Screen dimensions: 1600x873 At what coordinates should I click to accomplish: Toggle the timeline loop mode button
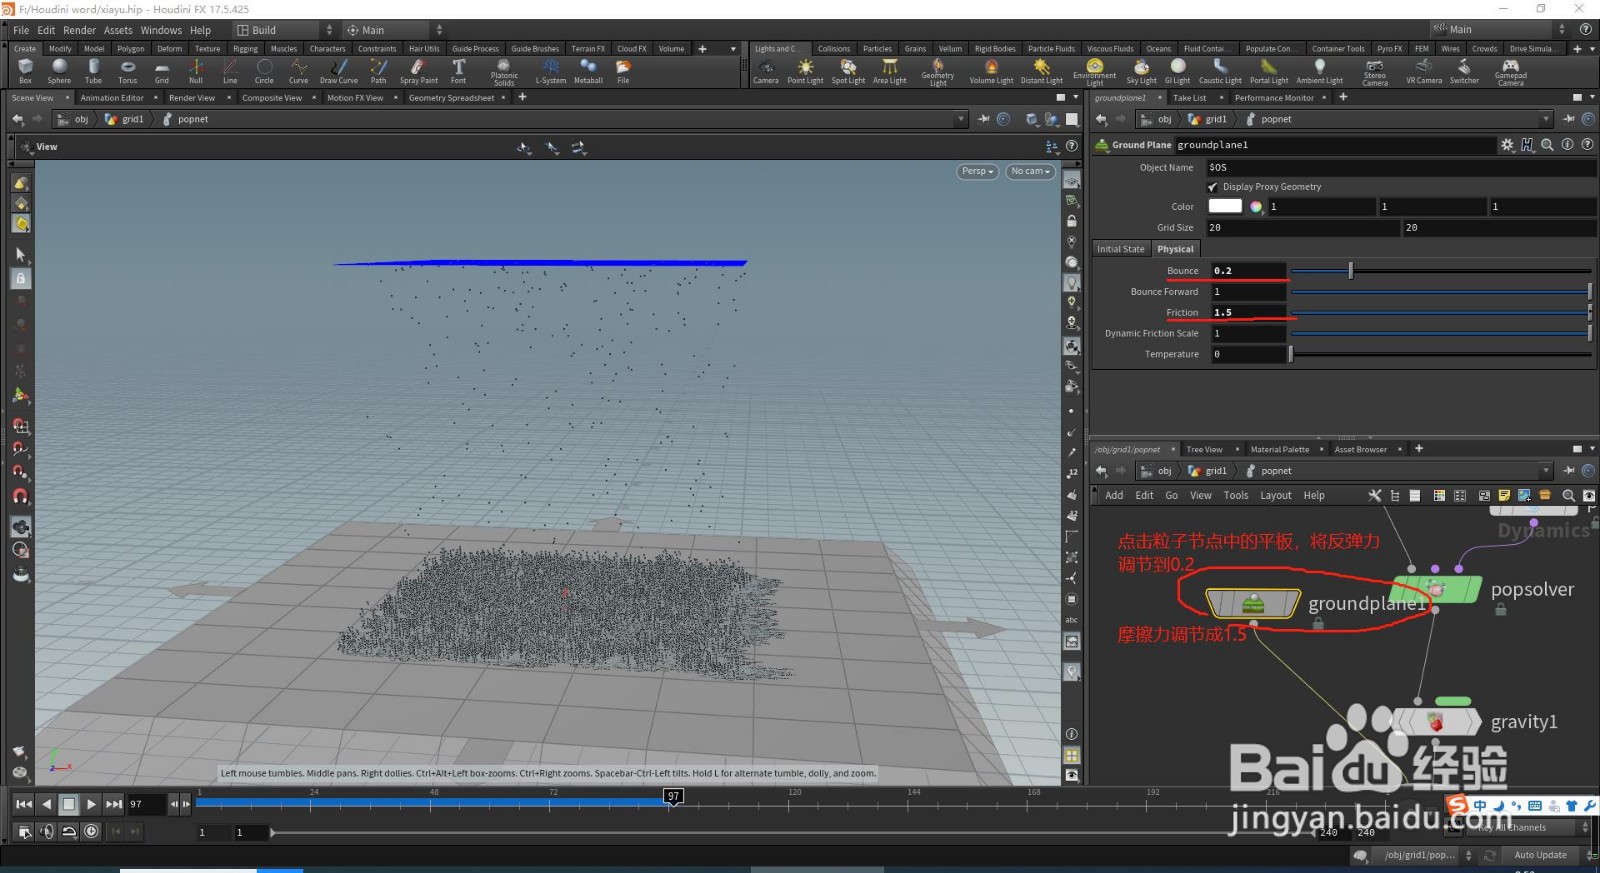69,831
